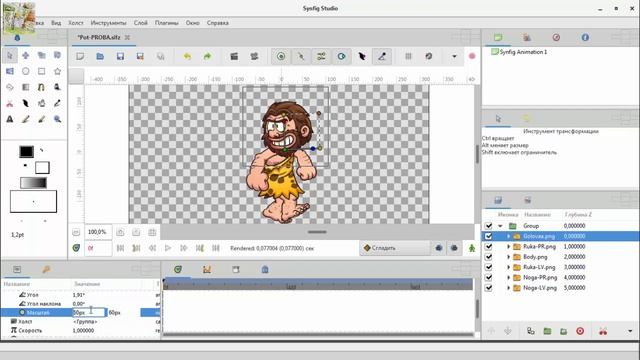Screen dimensions: 640x360
Task: Play the animation
Action: coord(168,248)
